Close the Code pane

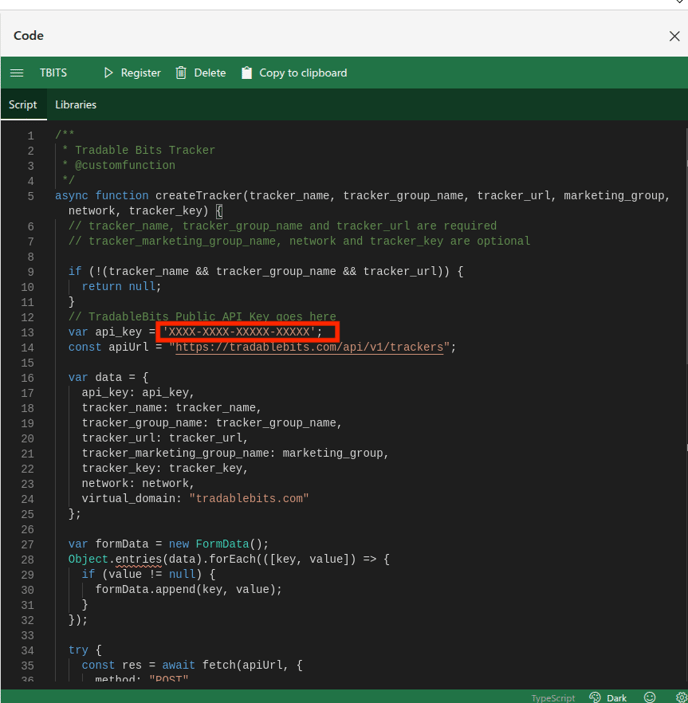tap(674, 36)
